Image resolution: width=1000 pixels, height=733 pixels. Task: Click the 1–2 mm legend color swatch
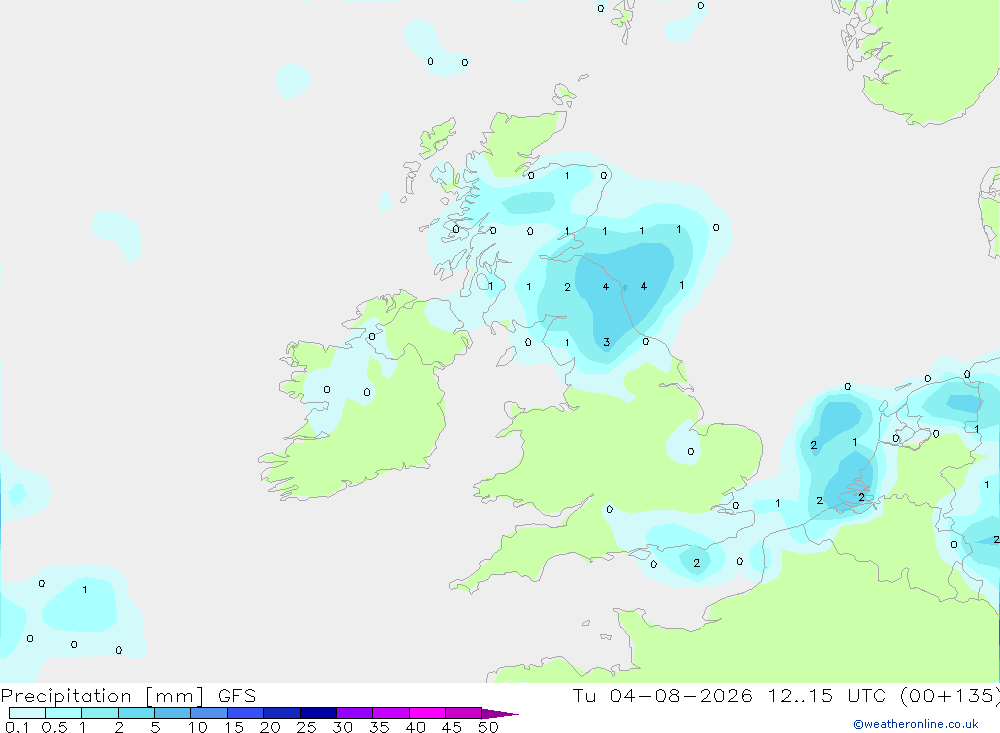point(100,713)
